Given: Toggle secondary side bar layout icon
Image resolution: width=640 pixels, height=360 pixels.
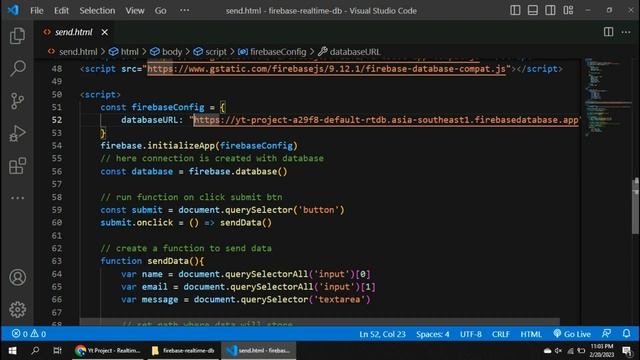Looking at the screenshot, I should point(550,10).
